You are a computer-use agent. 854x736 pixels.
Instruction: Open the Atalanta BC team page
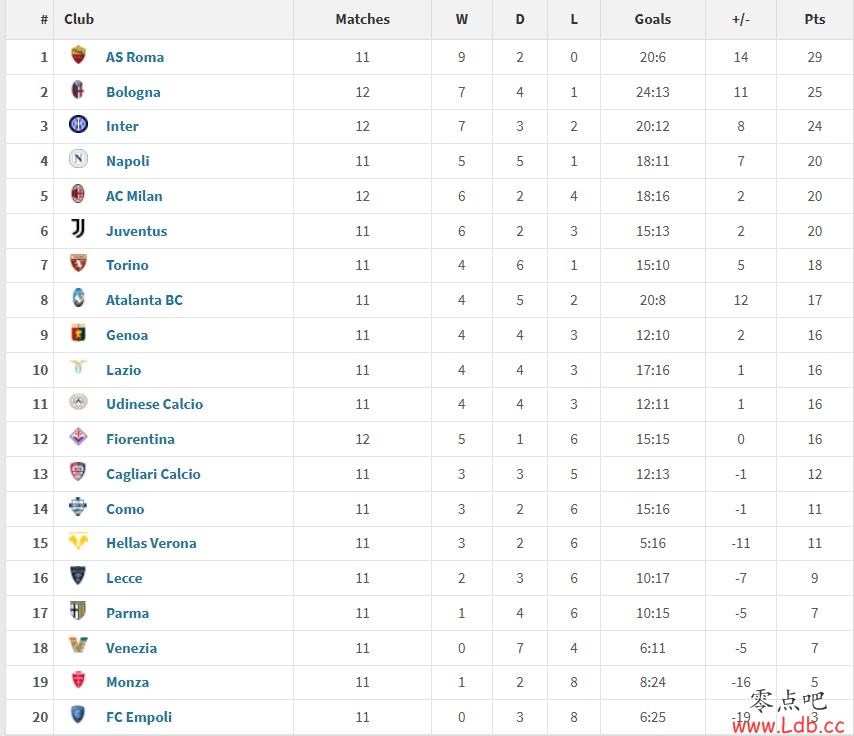pos(144,300)
